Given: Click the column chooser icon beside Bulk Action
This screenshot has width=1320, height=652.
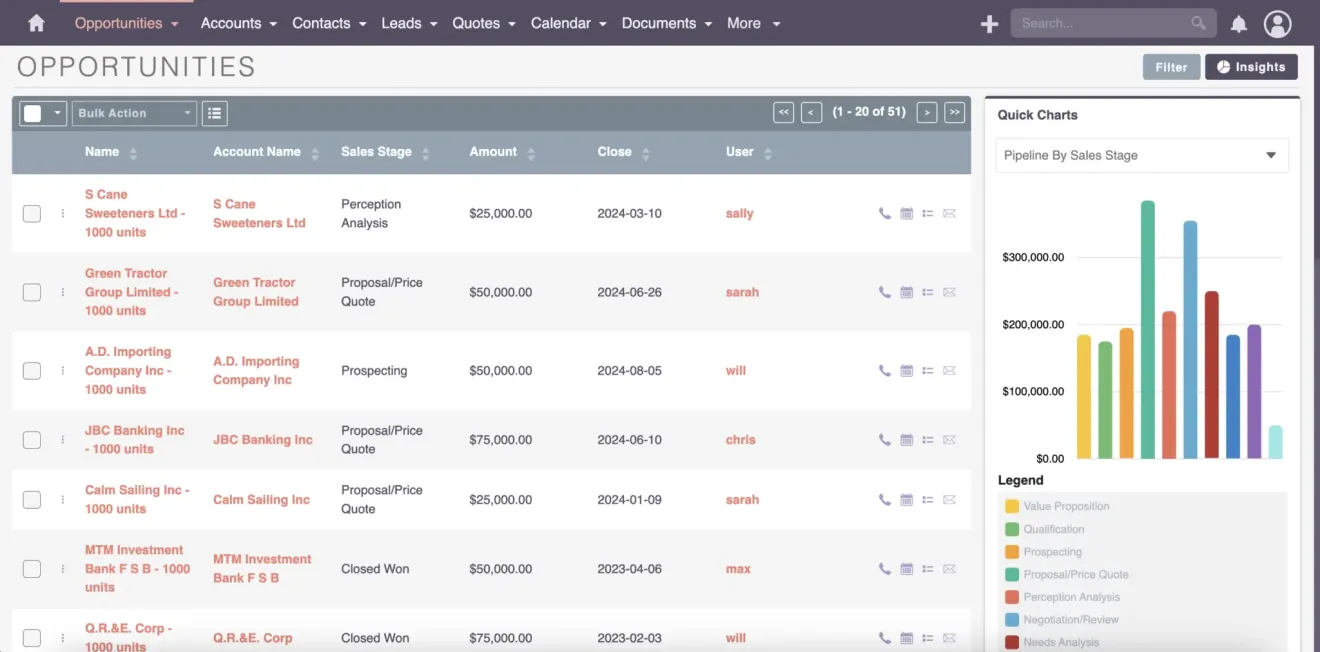Looking at the screenshot, I should pos(214,113).
